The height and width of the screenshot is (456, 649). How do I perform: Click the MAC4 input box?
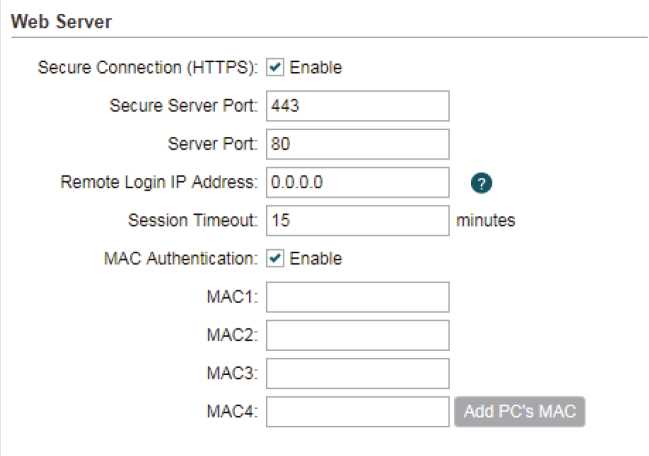[x=358, y=411]
